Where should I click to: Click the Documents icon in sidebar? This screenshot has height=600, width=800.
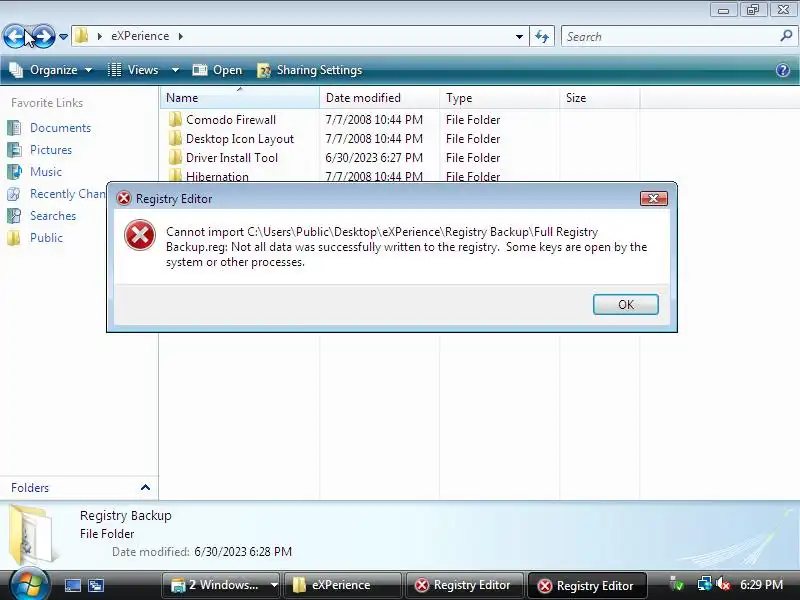point(14,128)
